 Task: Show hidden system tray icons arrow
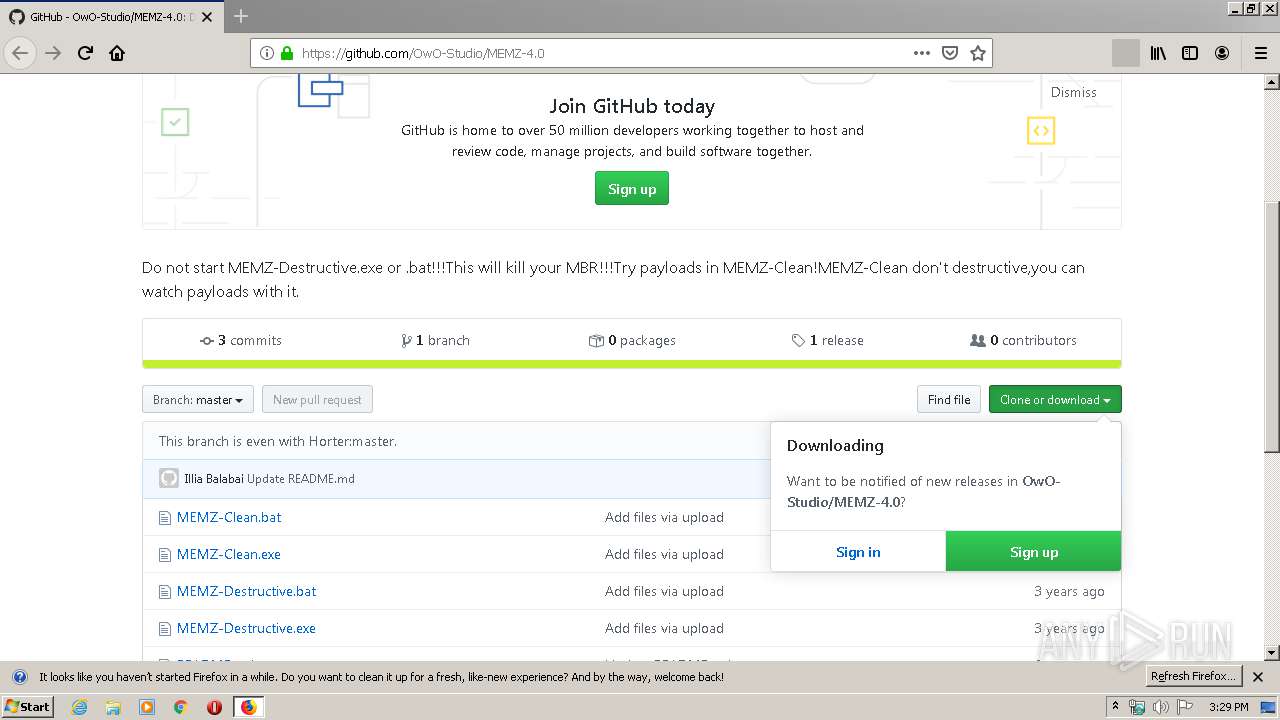[x=1115, y=707]
